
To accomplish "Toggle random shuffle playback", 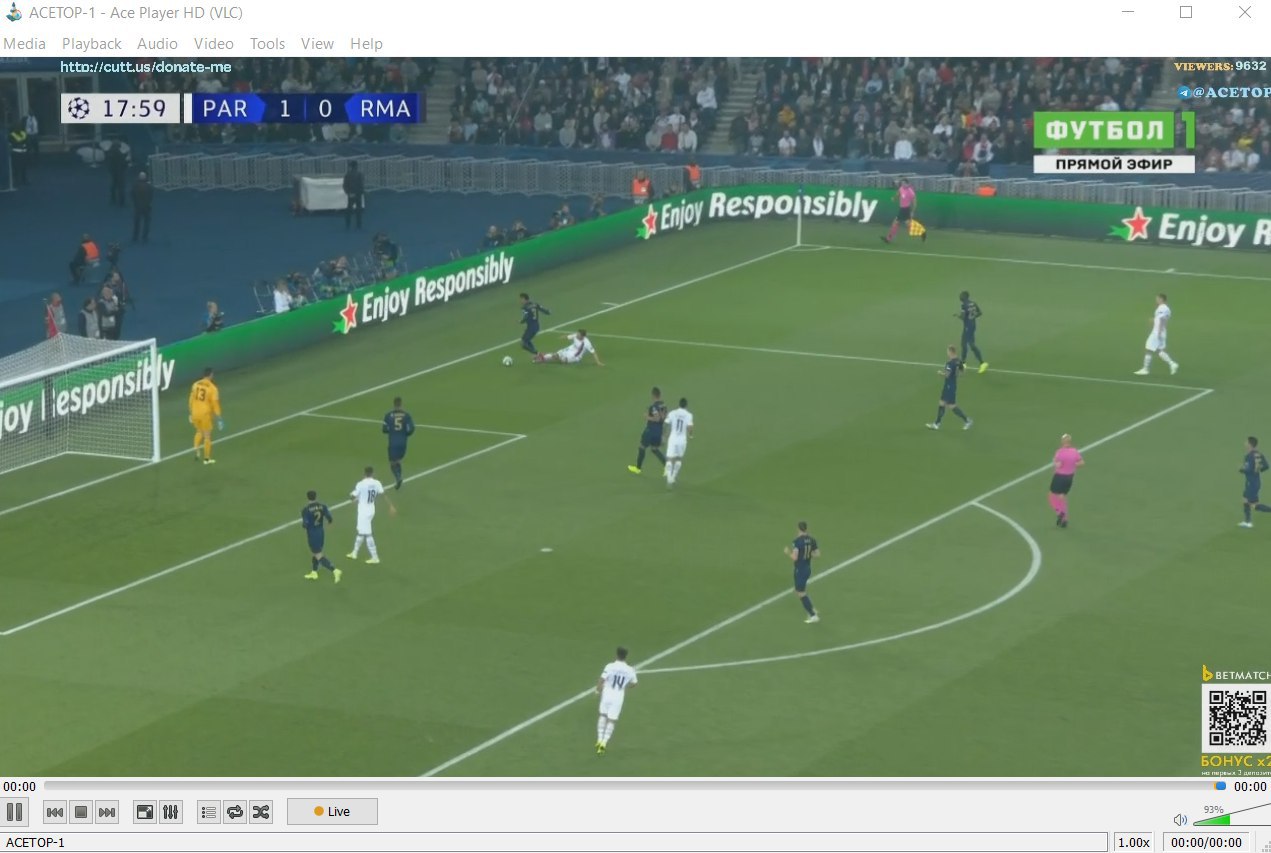I will (x=261, y=812).
